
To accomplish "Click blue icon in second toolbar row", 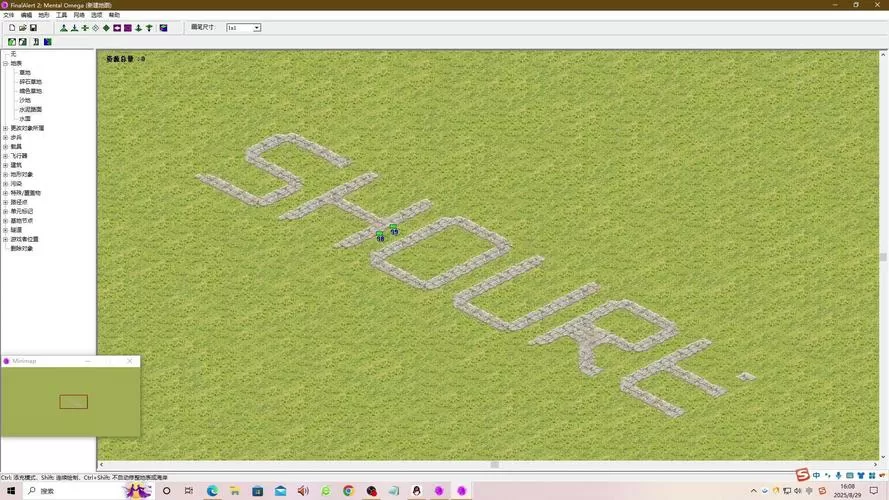I will (x=48, y=42).
